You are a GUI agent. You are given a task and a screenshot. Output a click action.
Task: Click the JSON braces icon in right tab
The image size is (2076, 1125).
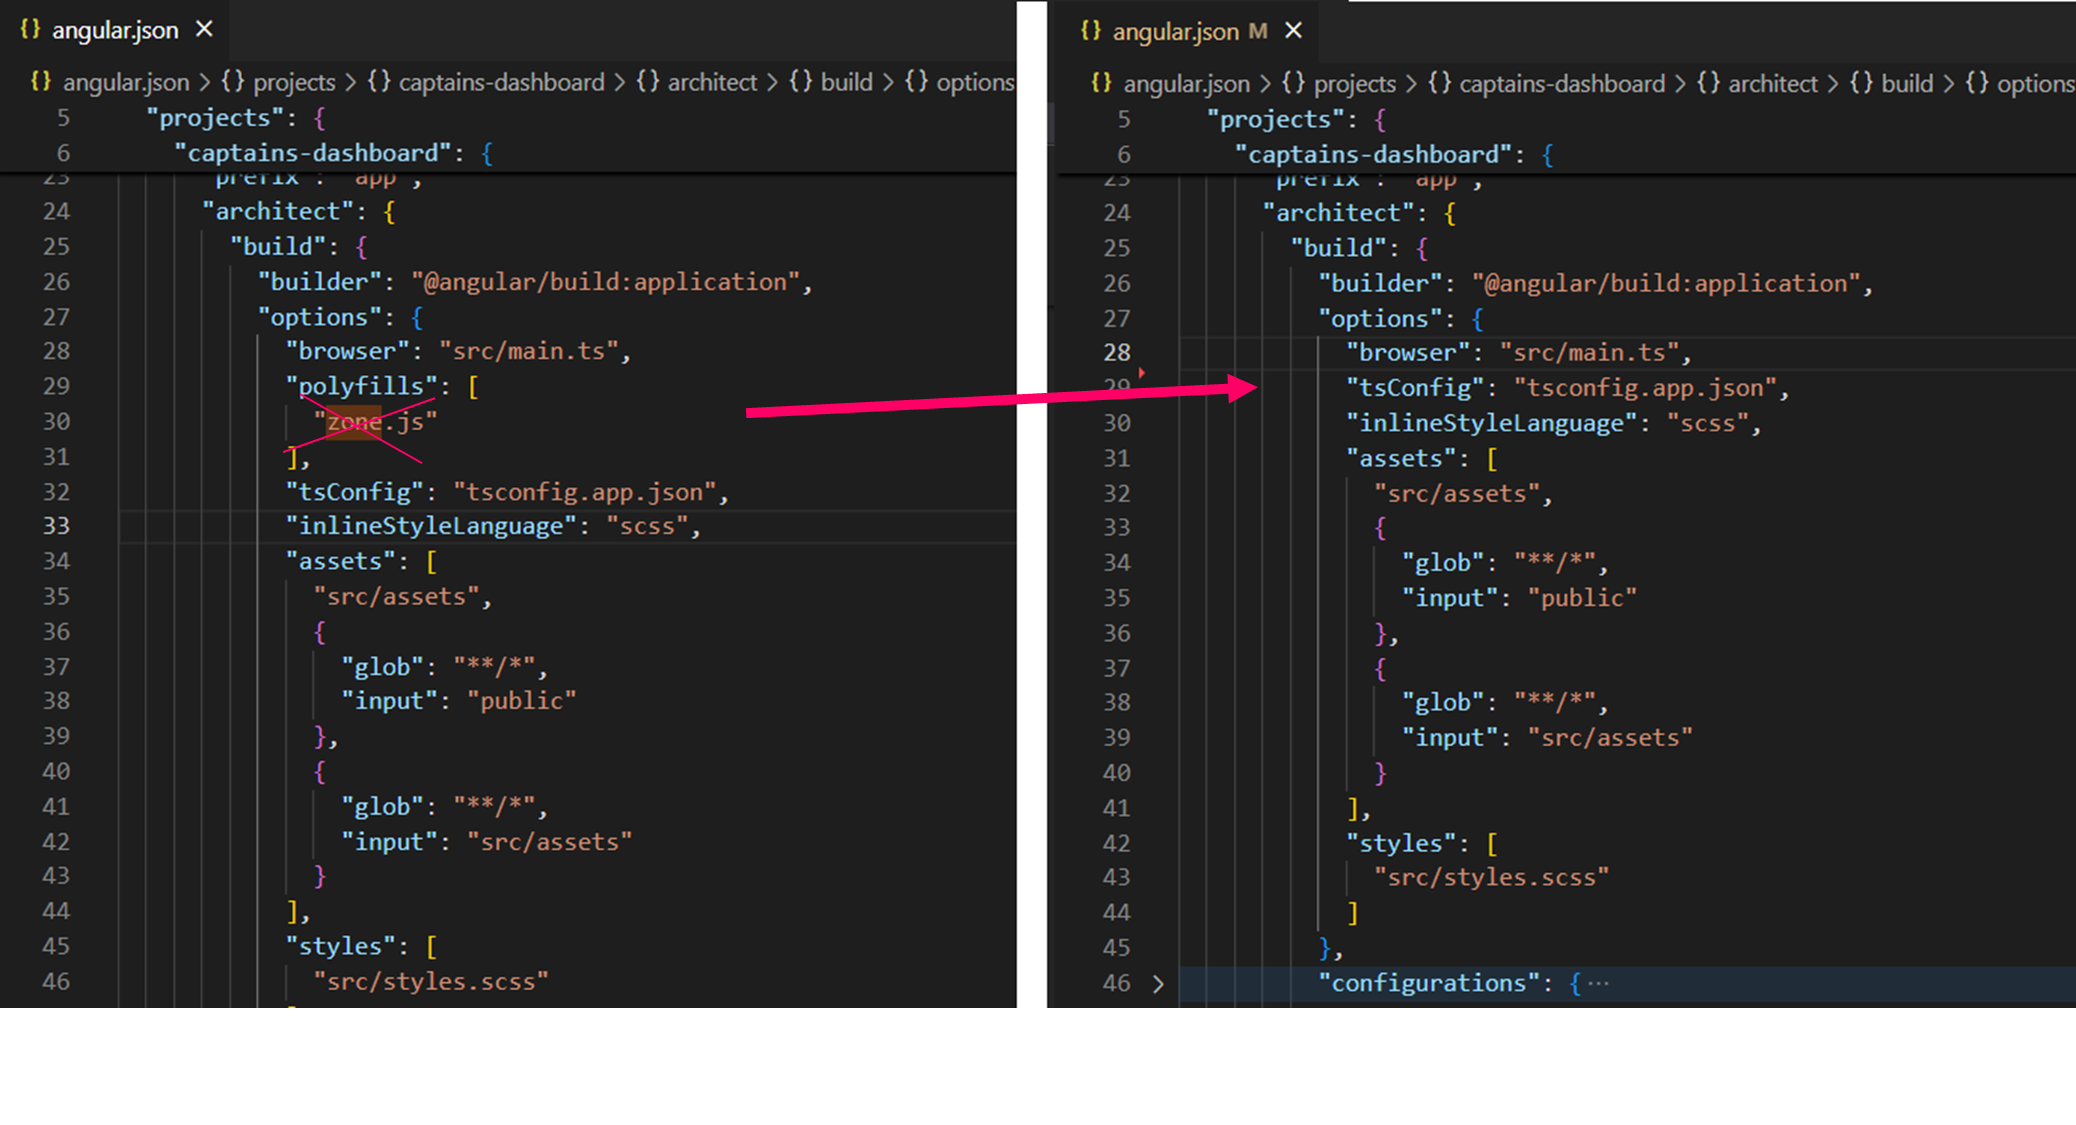tap(1091, 32)
